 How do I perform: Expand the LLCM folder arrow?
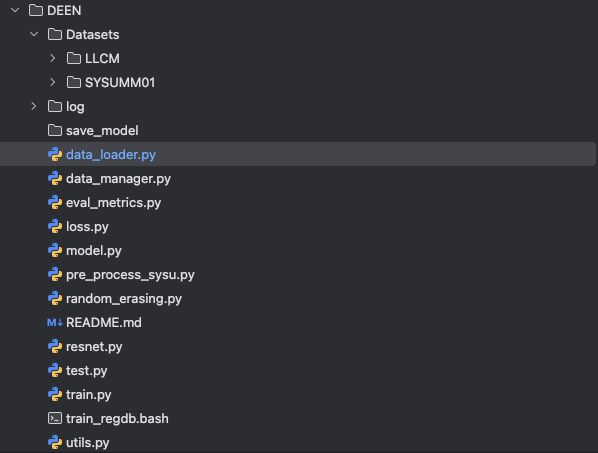(53, 58)
